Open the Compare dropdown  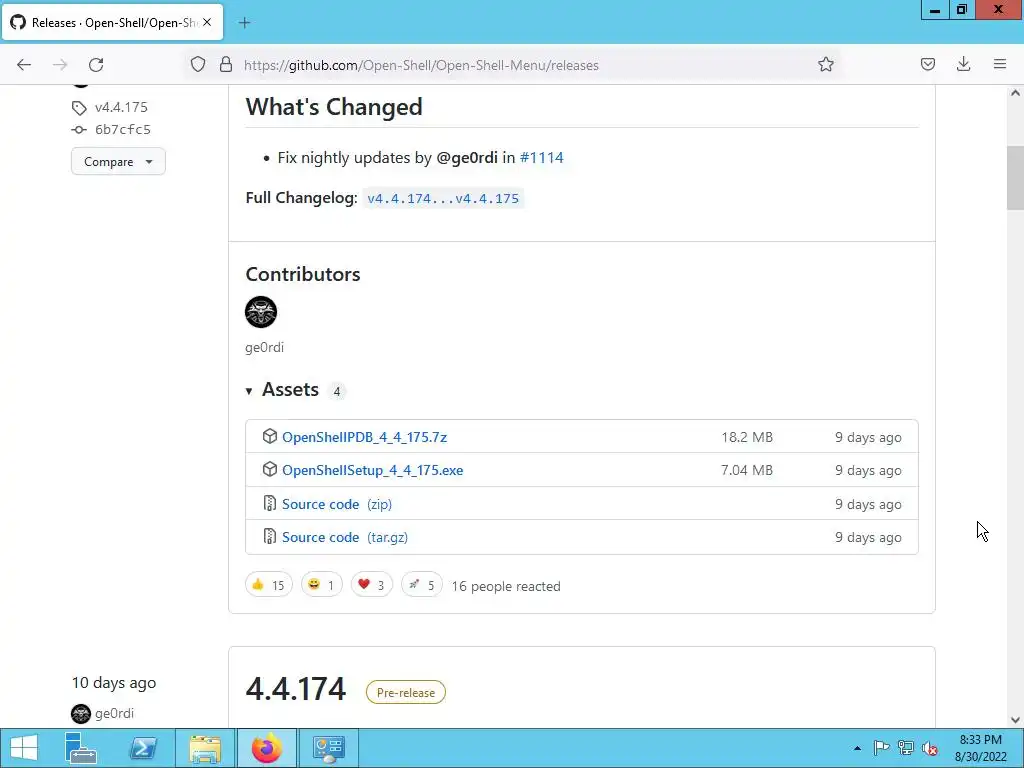point(118,161)
